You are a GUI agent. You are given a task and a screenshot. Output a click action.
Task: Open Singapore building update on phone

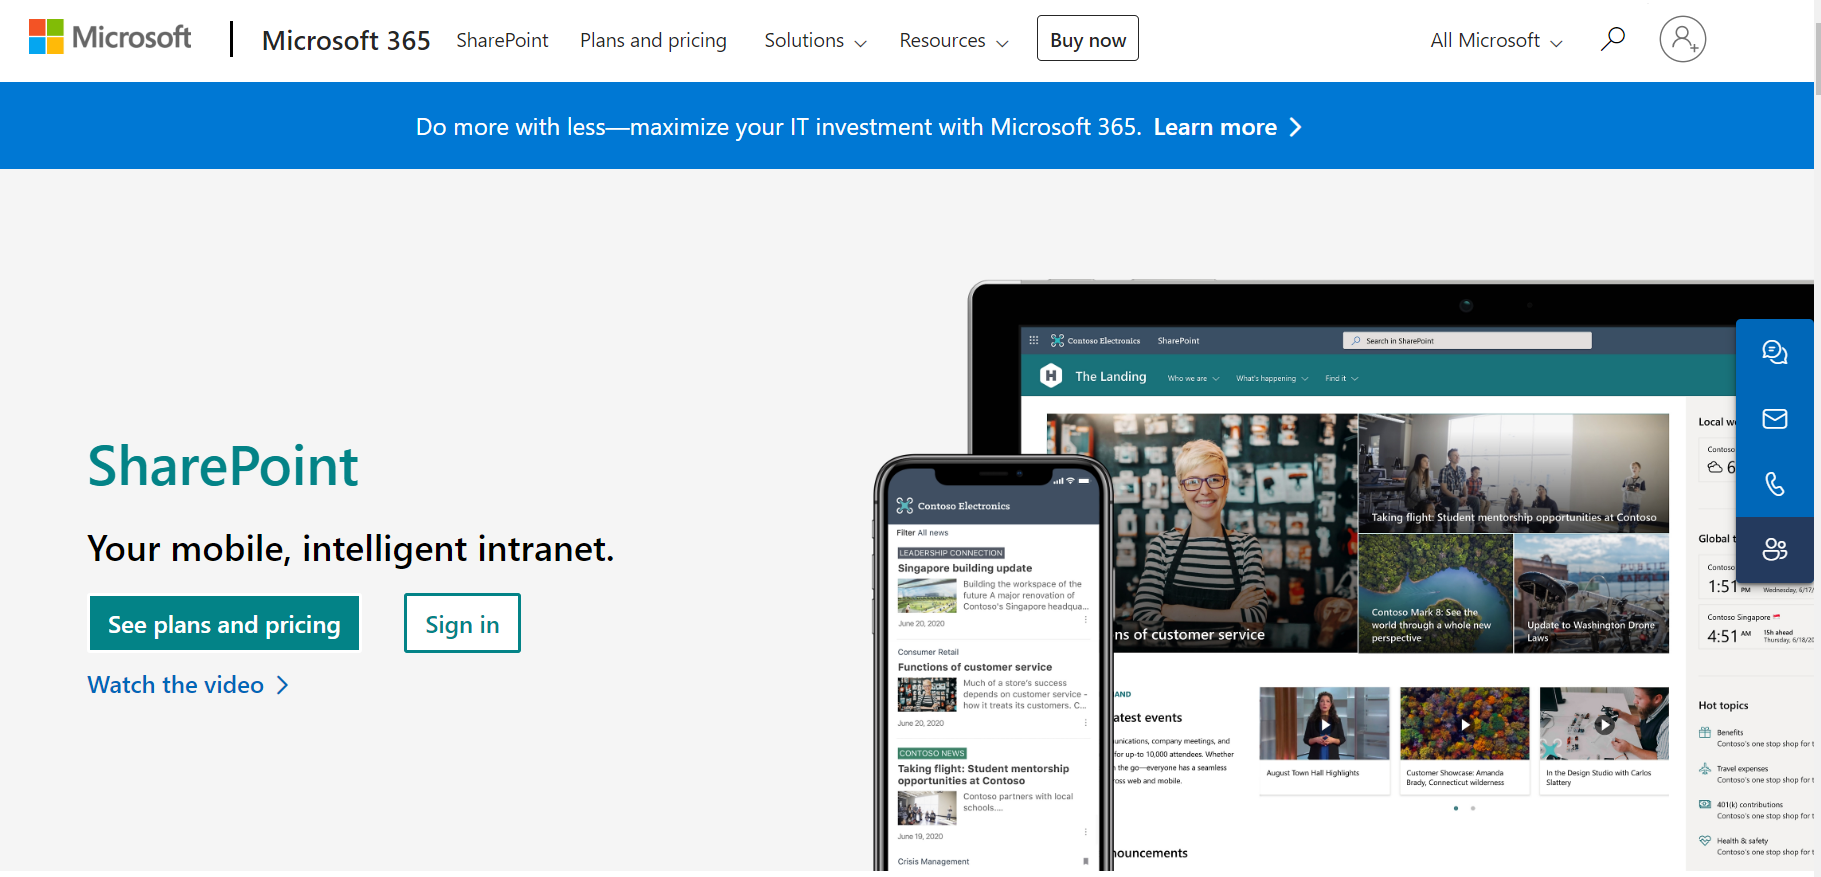965,568
